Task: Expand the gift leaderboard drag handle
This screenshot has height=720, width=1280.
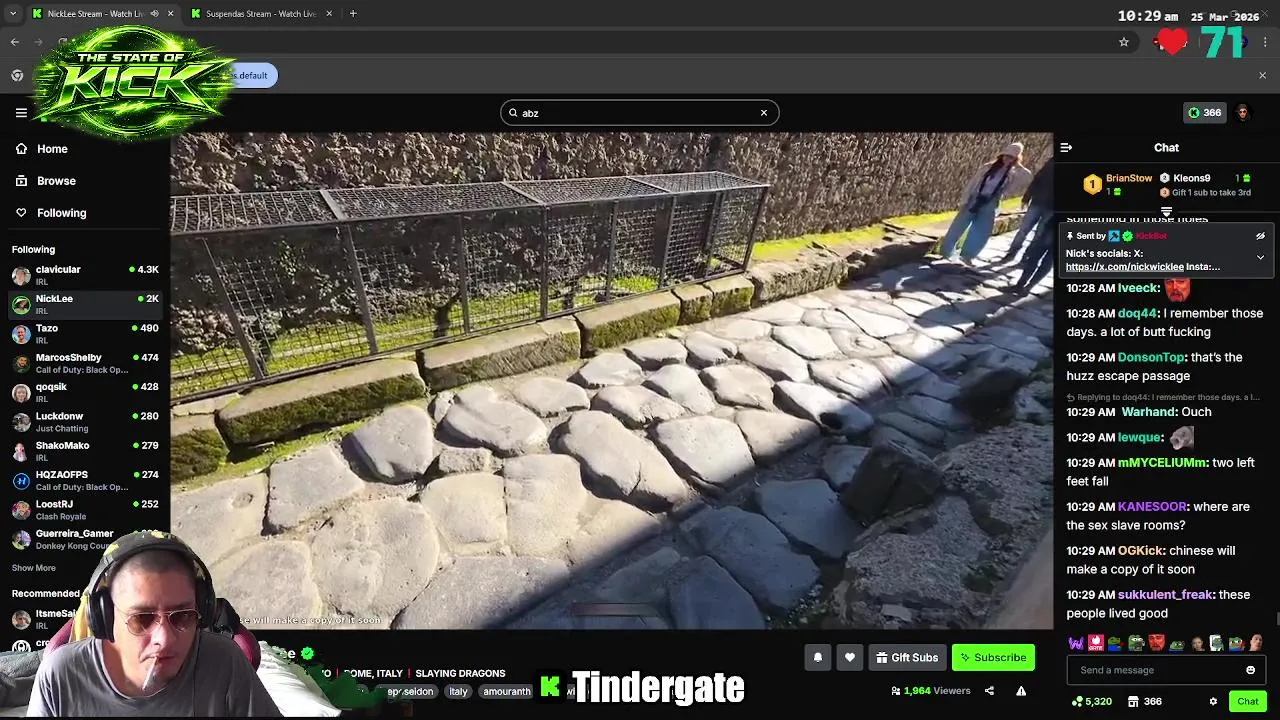Action: [1166, 212]
